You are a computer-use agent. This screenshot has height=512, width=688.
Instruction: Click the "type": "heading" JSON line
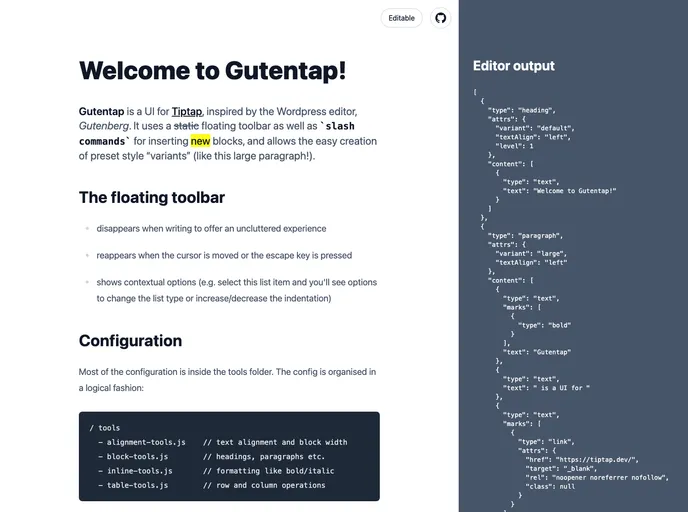523,110
